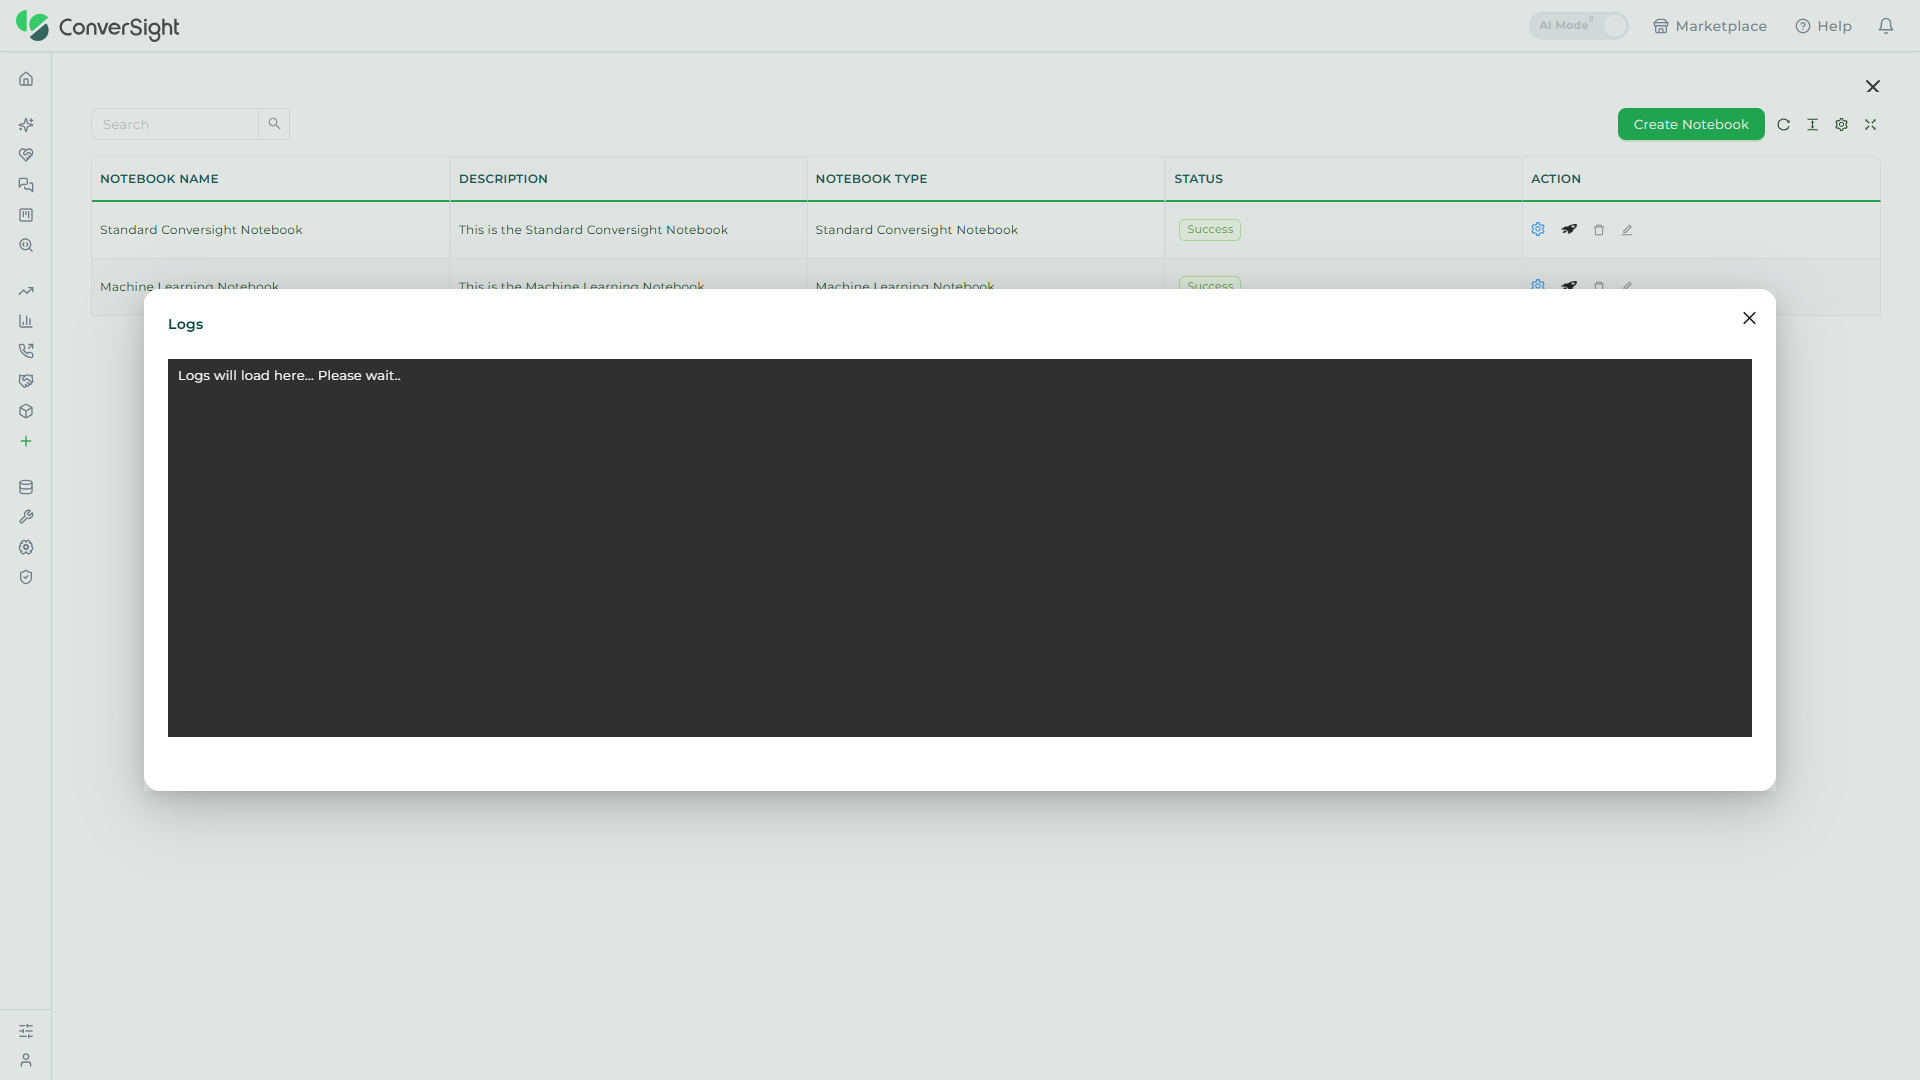This screenshot has width=1920, height=1080.
Task: Open the shield security sidebar icon
Action: click(x=26, y=577)
